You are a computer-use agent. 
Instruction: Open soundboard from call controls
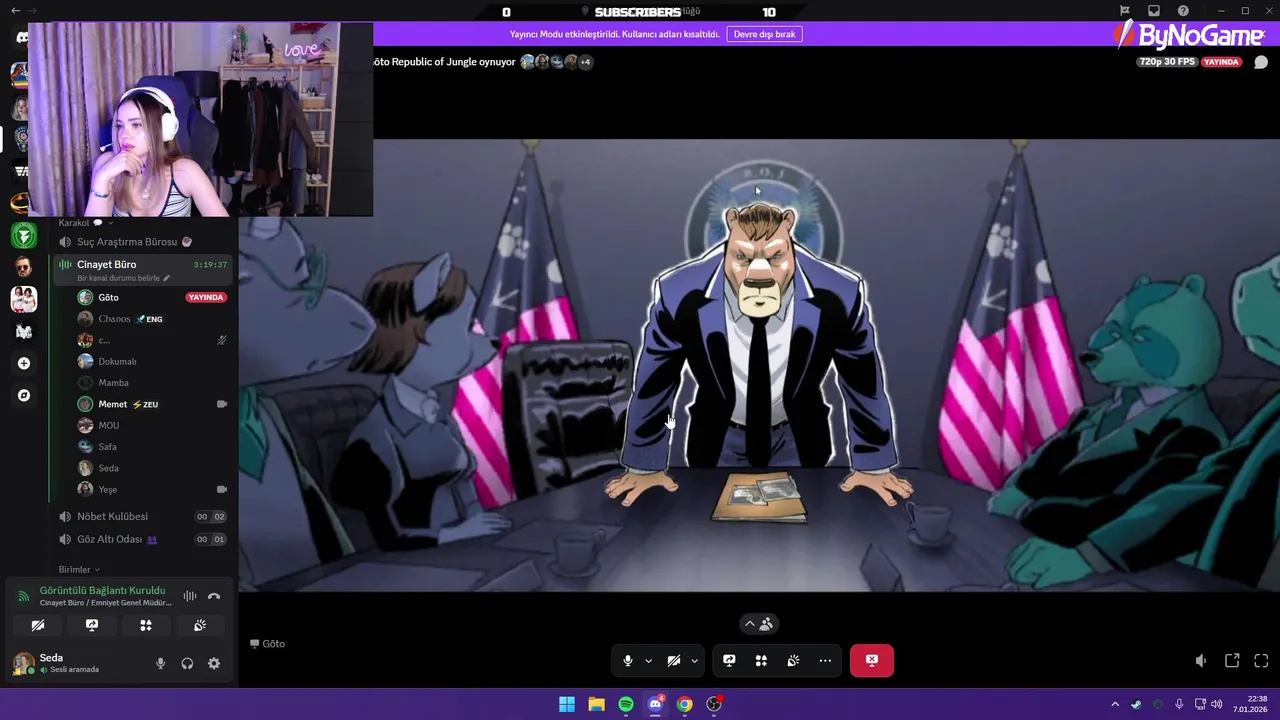[x=793, y=661]
